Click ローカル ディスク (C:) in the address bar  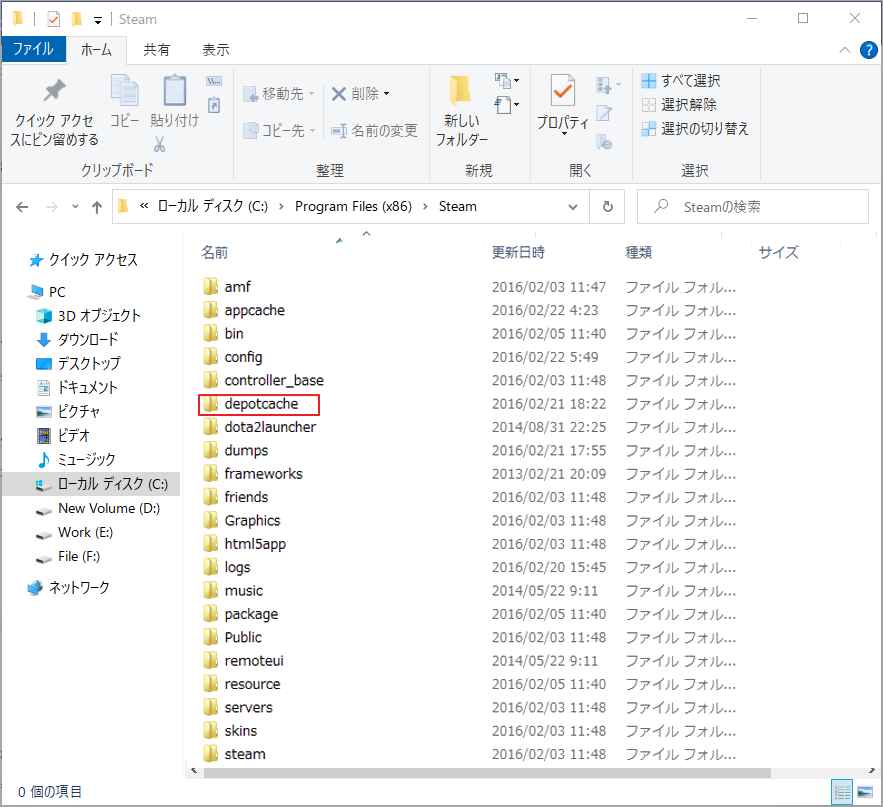[x=213, y=206]
